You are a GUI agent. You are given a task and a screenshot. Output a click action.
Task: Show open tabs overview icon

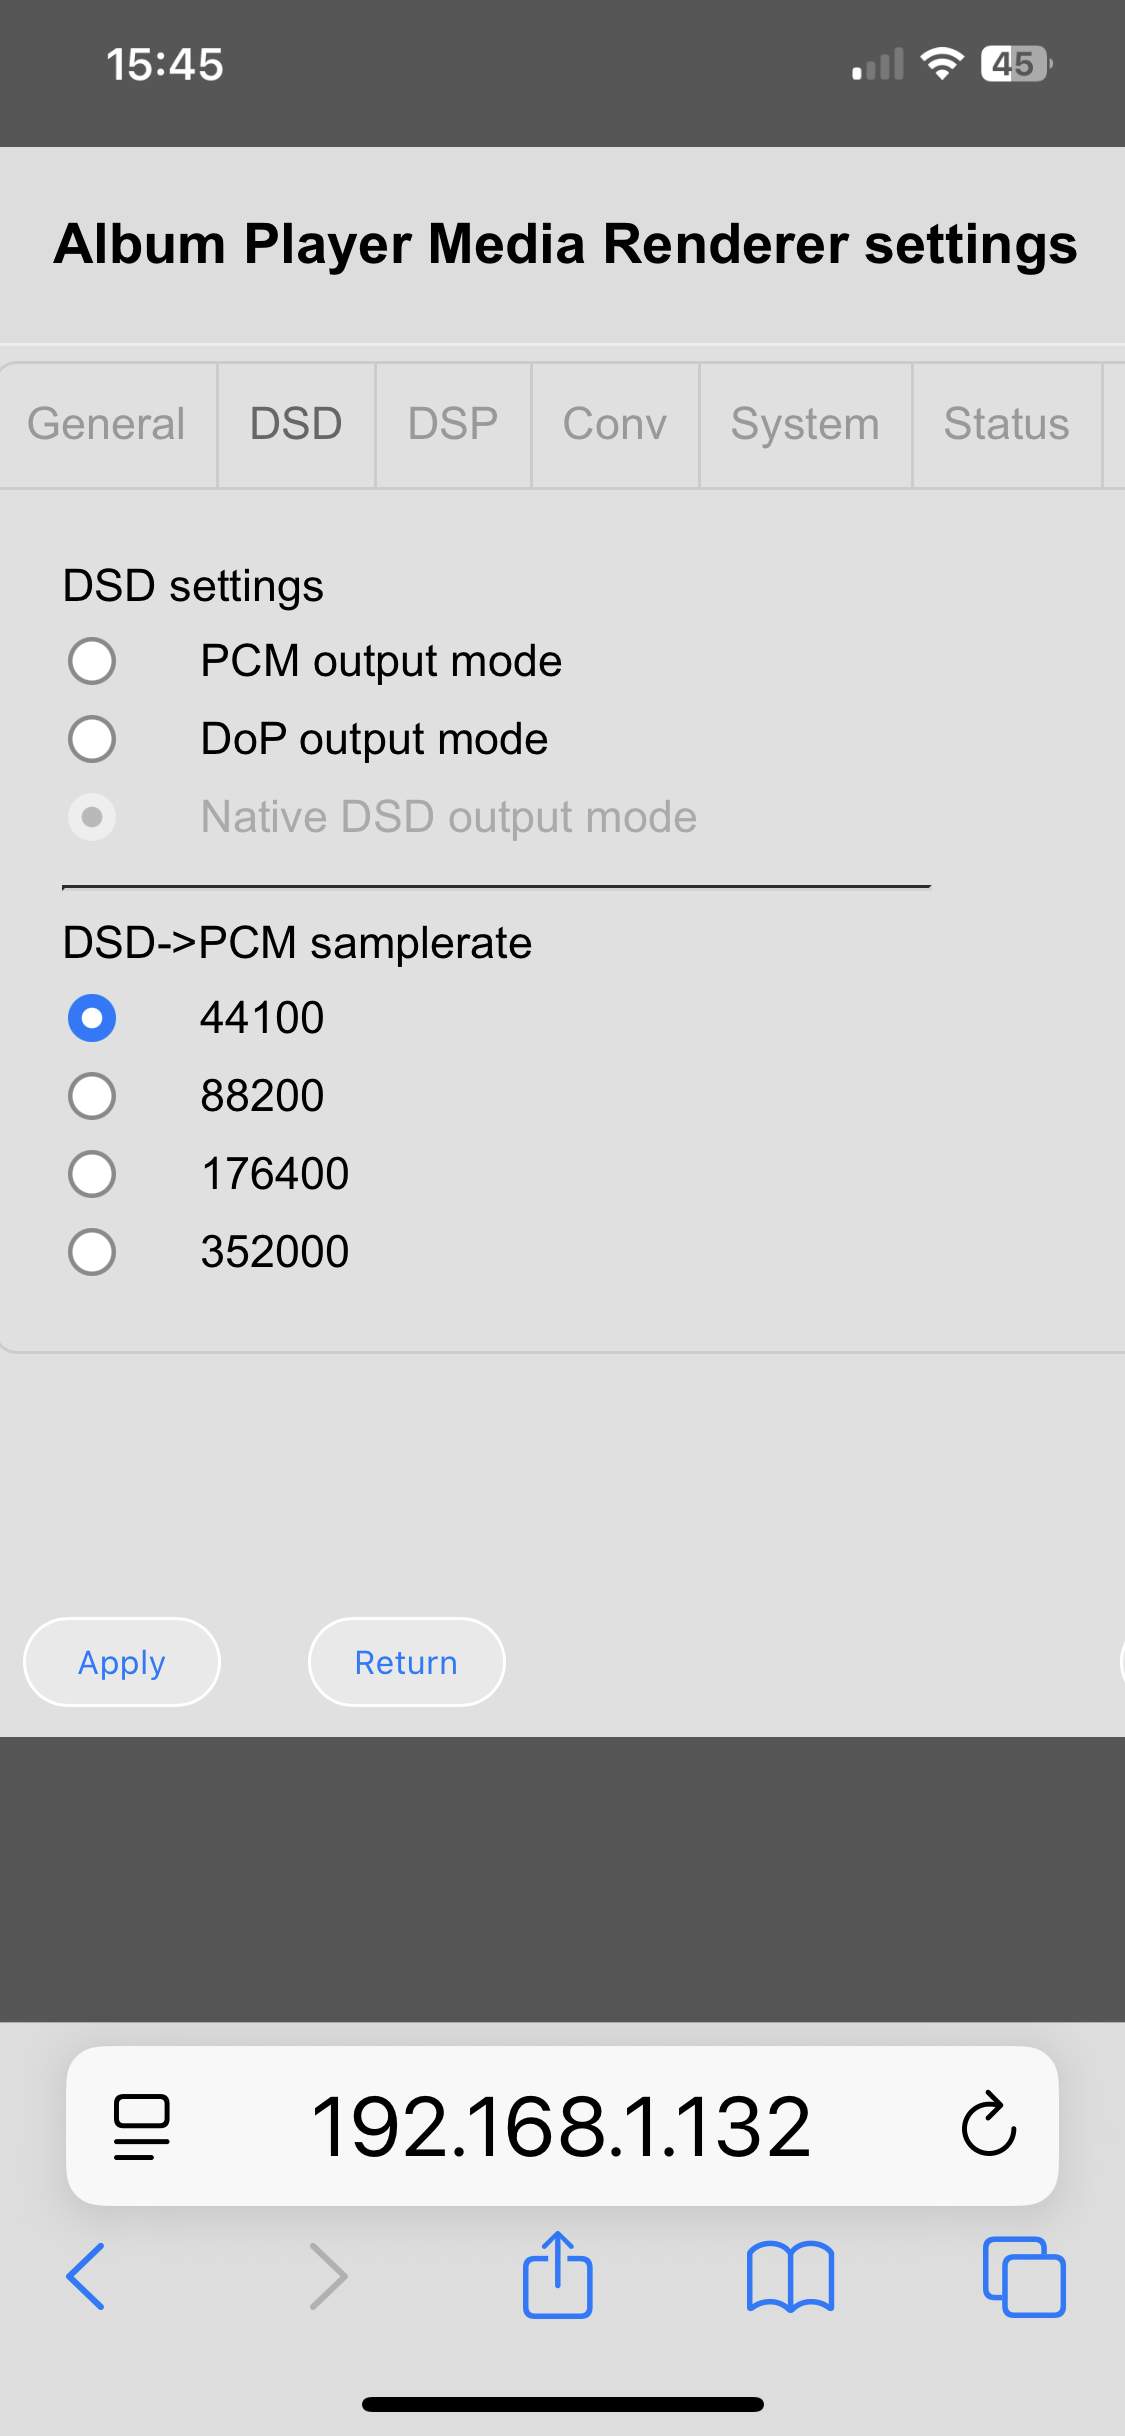point(1024,2277)
